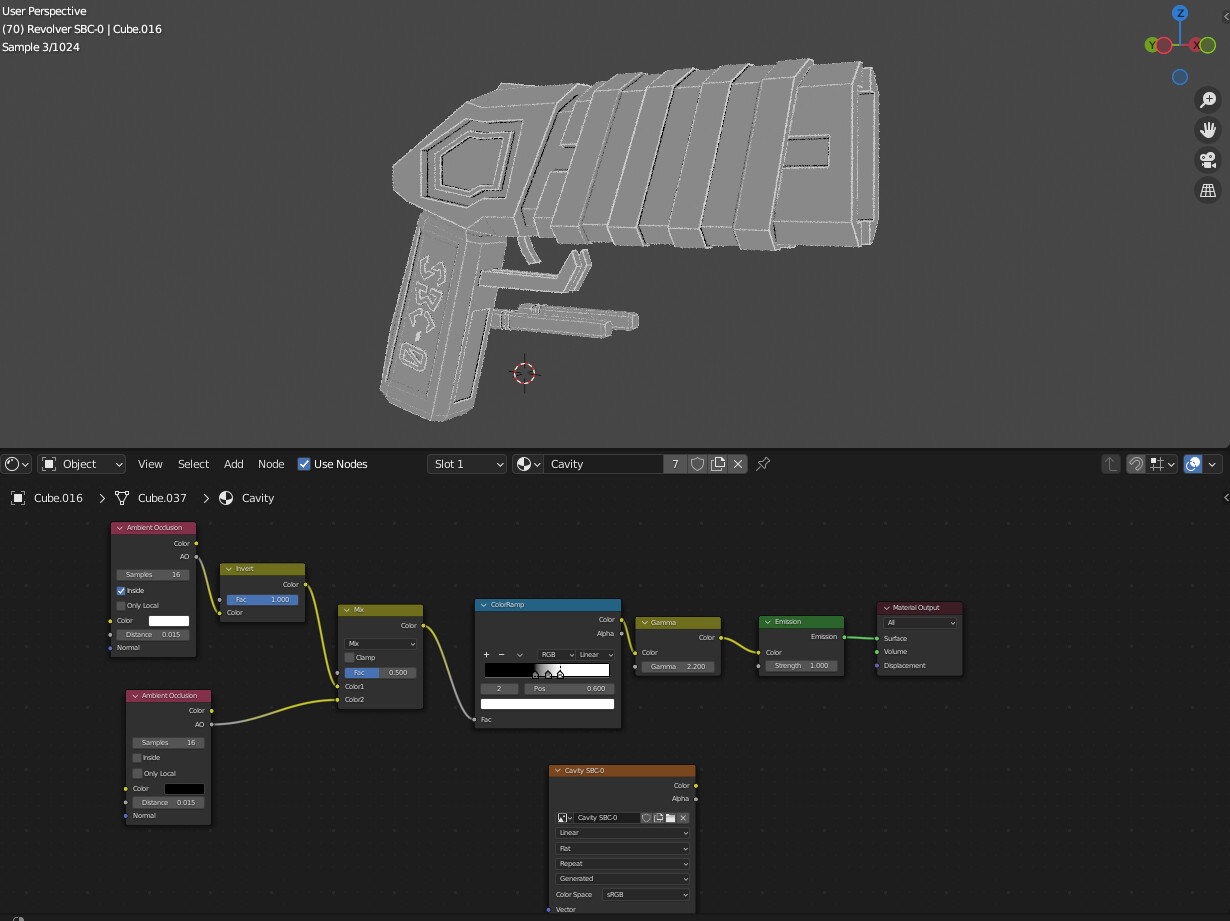The width and height of the screenshot is (1230, 921).
Task: Open the ColorRamp tools chevron menu
Action: point(519,654)
